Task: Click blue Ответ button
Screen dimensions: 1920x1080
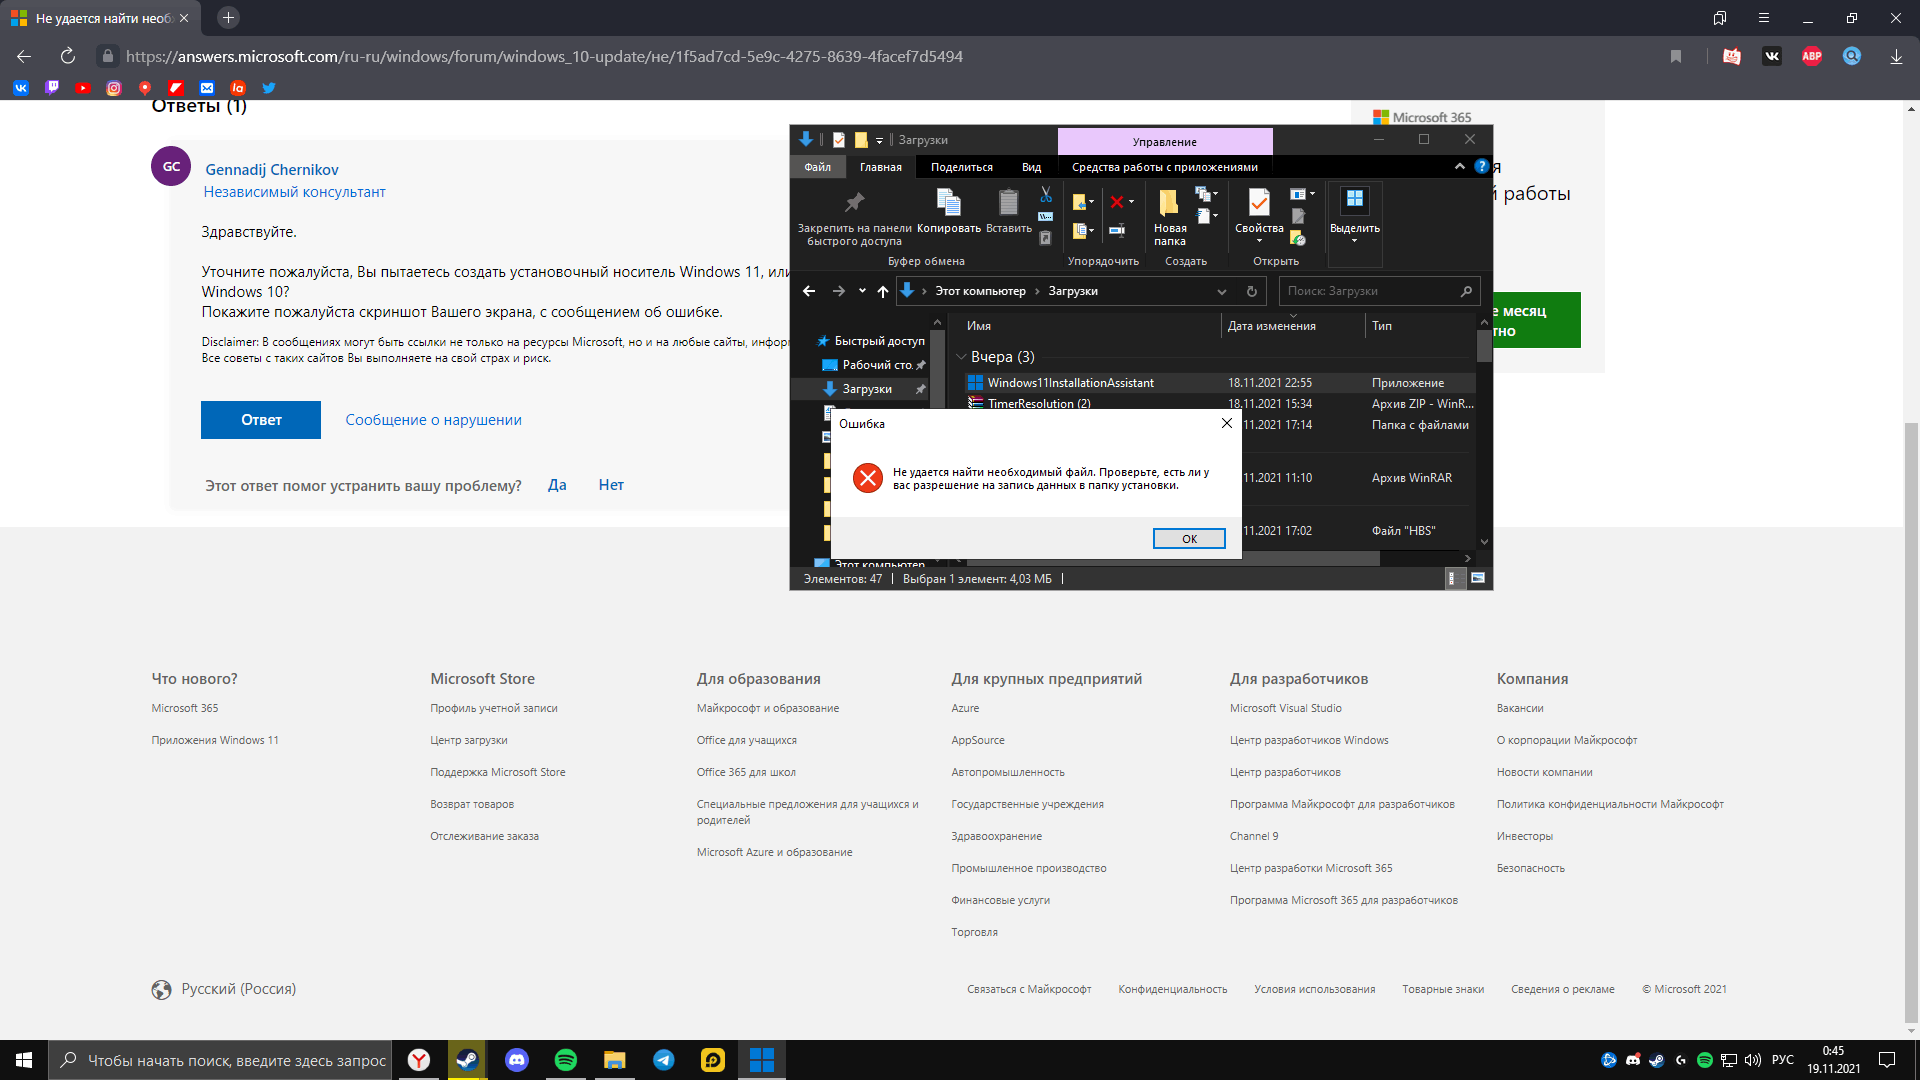Action: [261, 420]
